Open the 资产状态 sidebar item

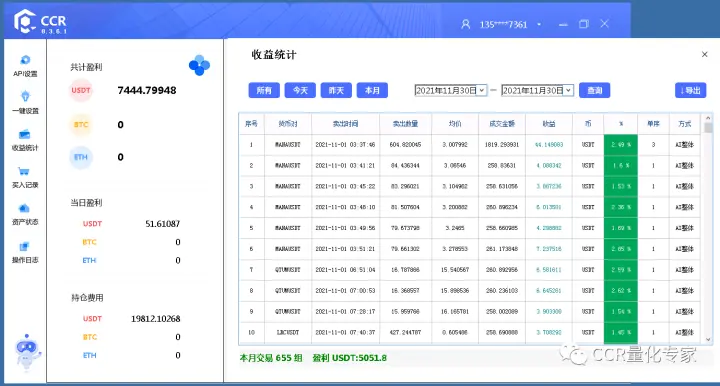(25, 214)
